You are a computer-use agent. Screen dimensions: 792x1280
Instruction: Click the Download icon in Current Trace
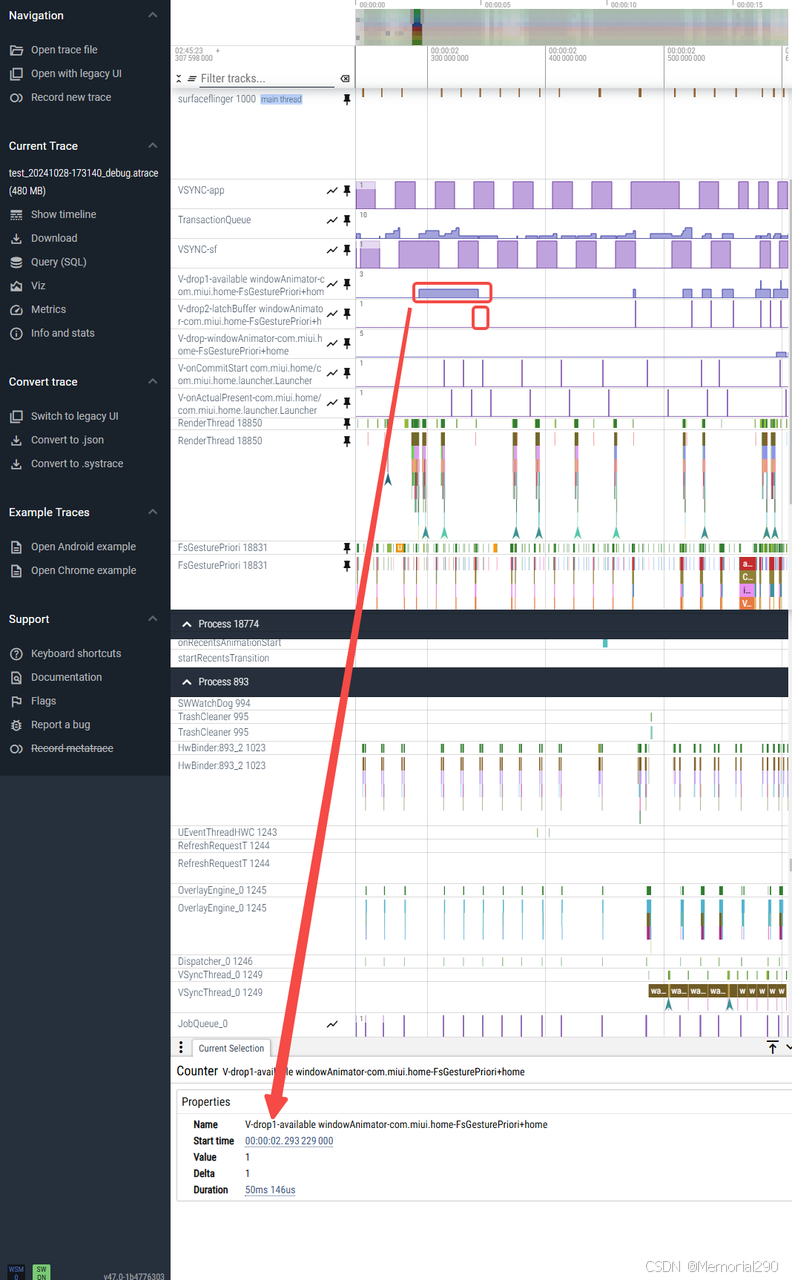[x=15, y=239]
